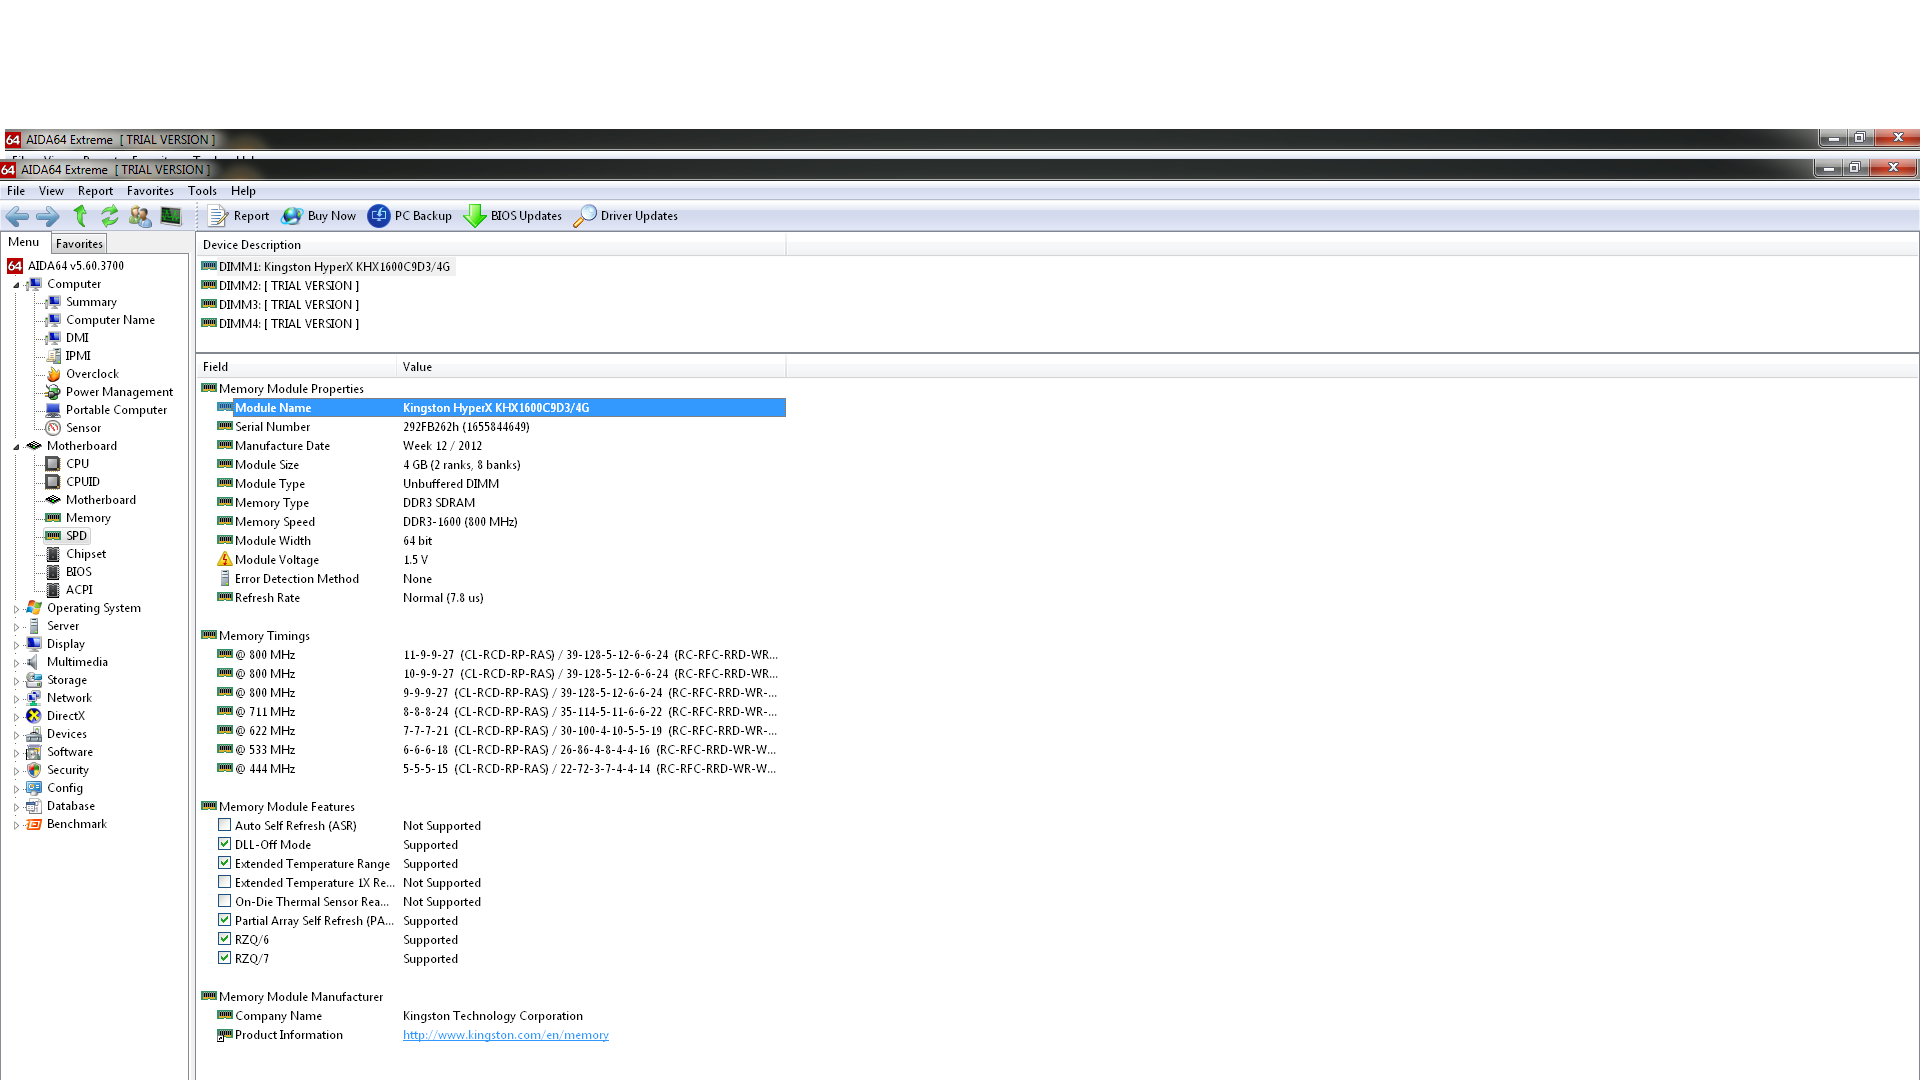Toggle Extended Temperature Range checkbox
This screenshot has height=1080, width=1920.
(224, 863)
